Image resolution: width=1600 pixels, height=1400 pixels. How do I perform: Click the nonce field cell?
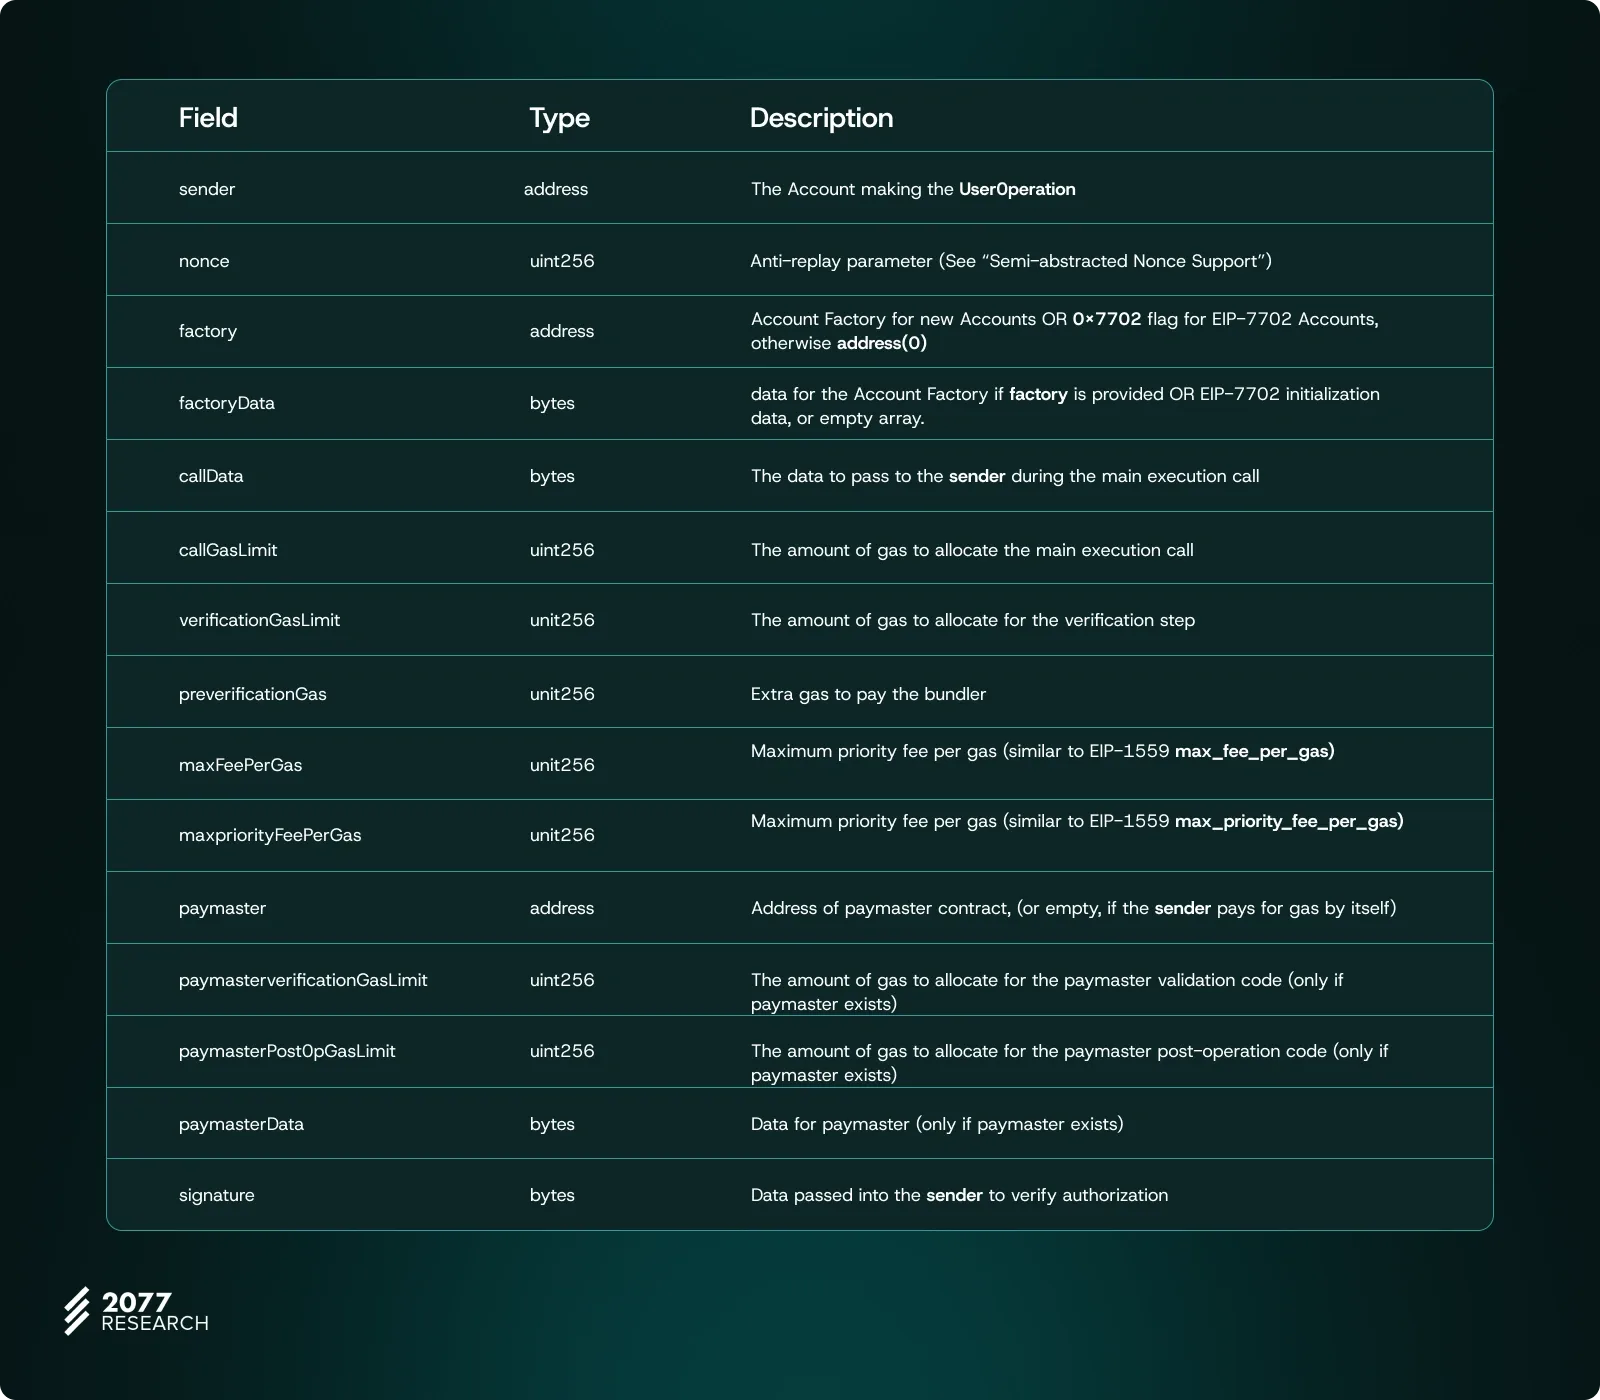pyautogui.click(x=204, y=261)
